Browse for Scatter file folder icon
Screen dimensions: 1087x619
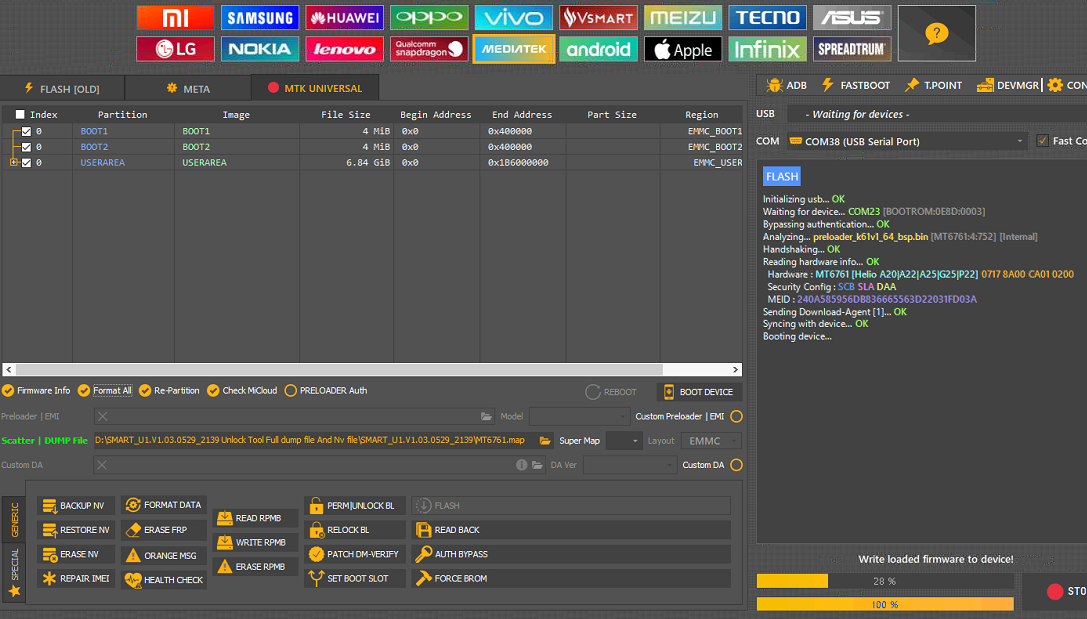(545, 441)
